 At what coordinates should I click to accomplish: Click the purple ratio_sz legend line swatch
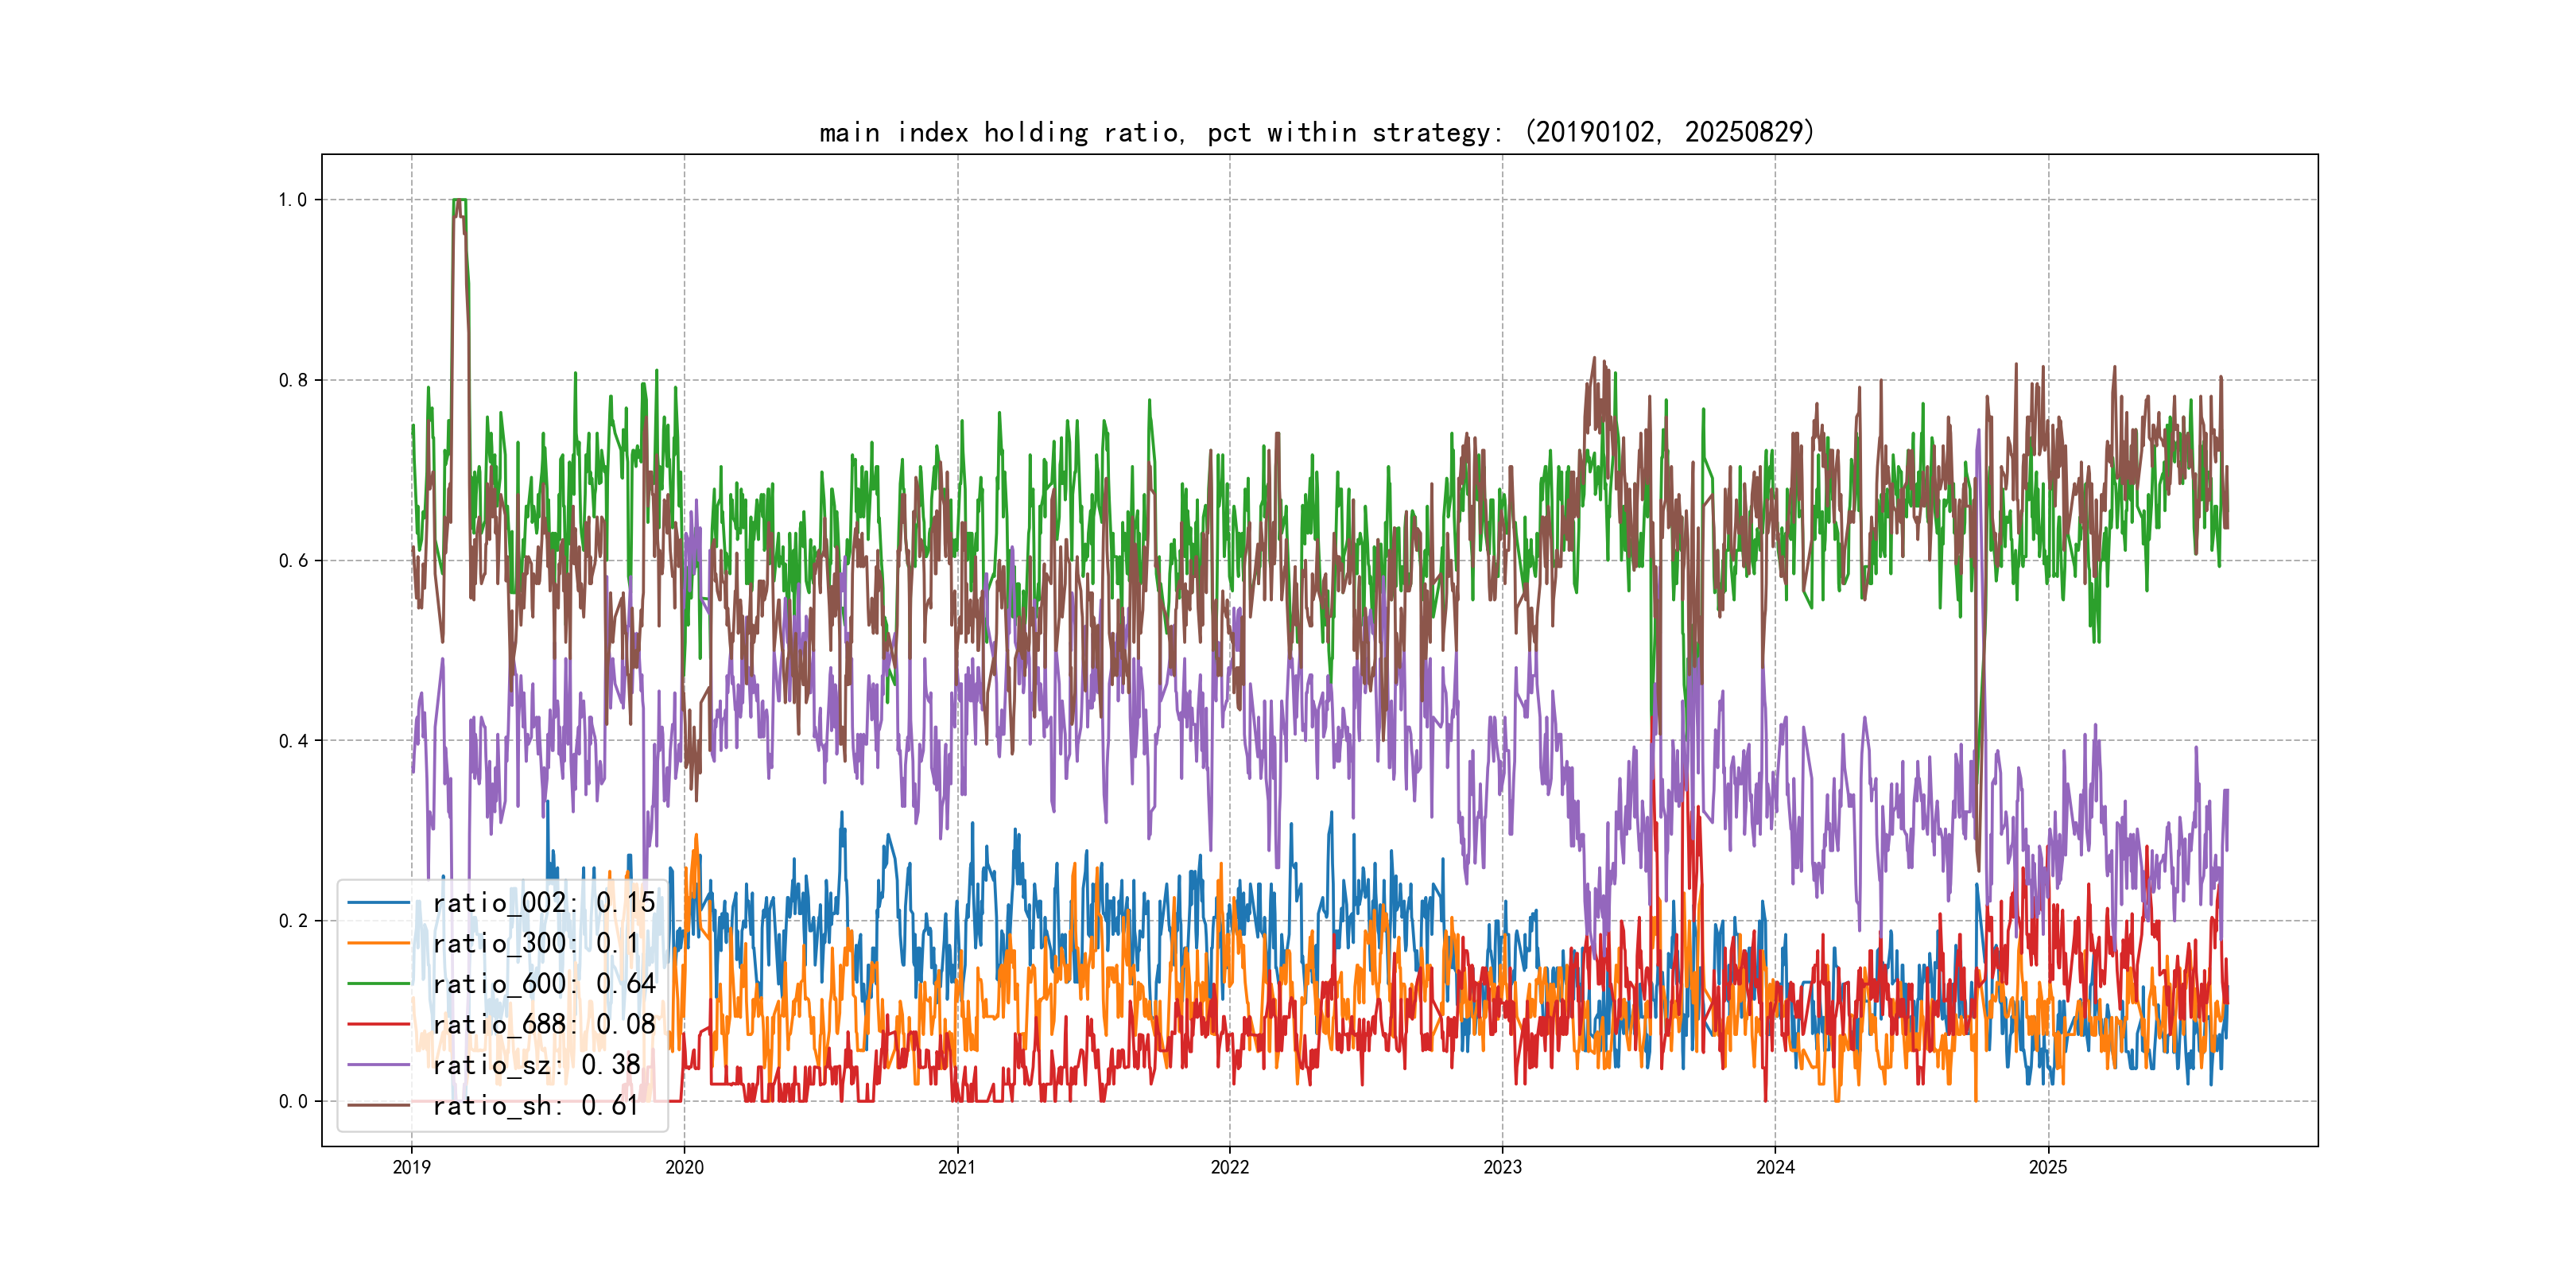point(379,1065)
